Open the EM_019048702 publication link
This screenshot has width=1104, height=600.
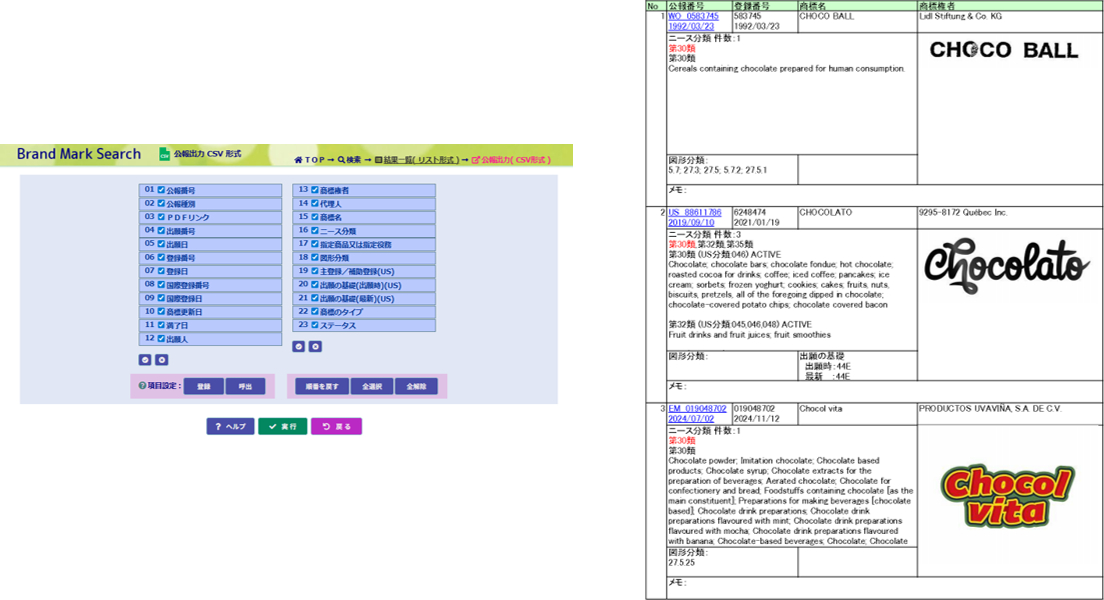click(x=697, y=408)
